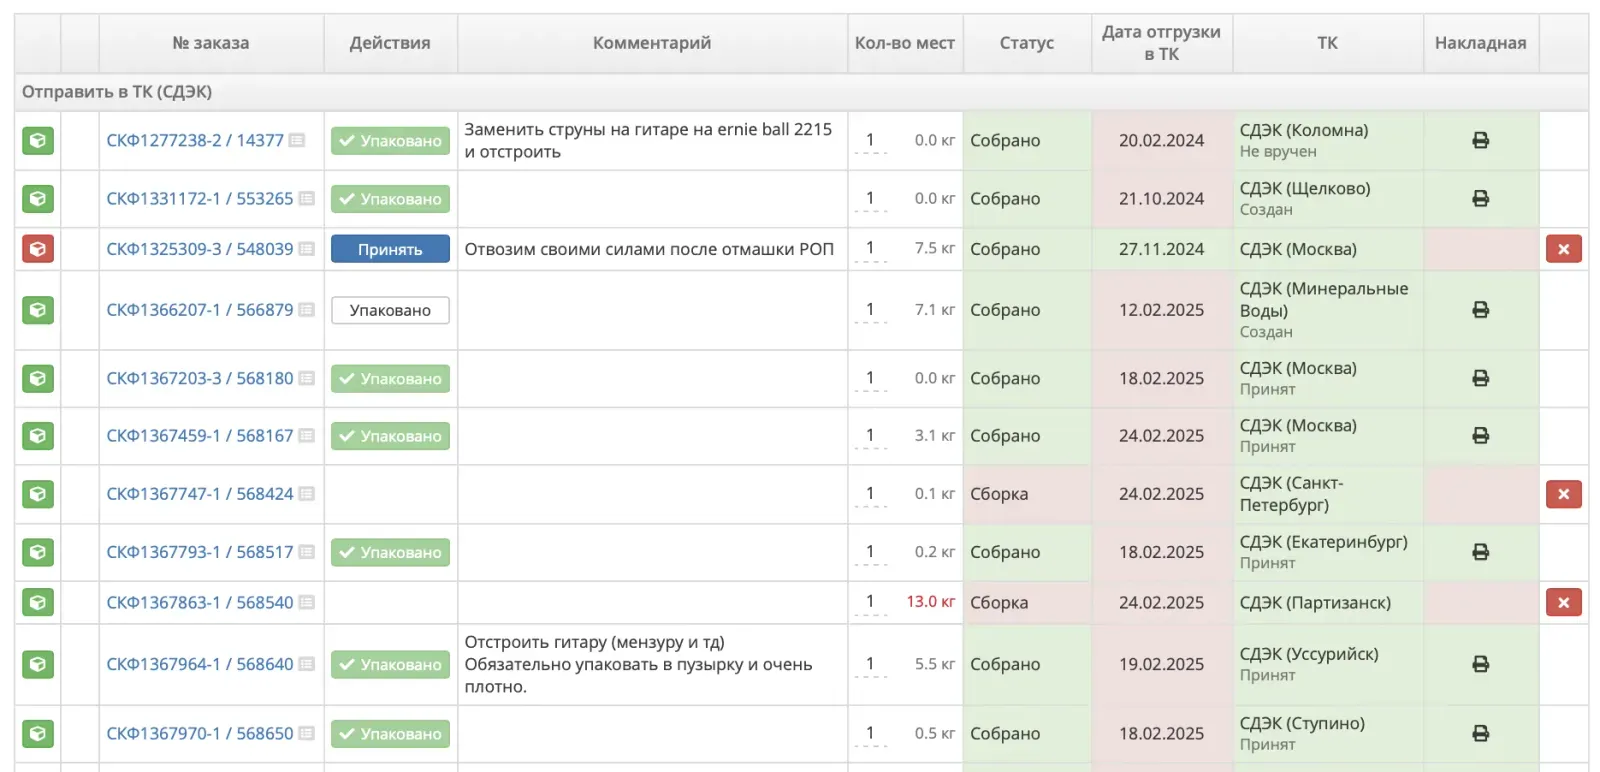Toggle Упаковано for order СКФ1367964-1
This screenshot has width=1600, height=772.
pyautogui.click(x=390, y=664)
